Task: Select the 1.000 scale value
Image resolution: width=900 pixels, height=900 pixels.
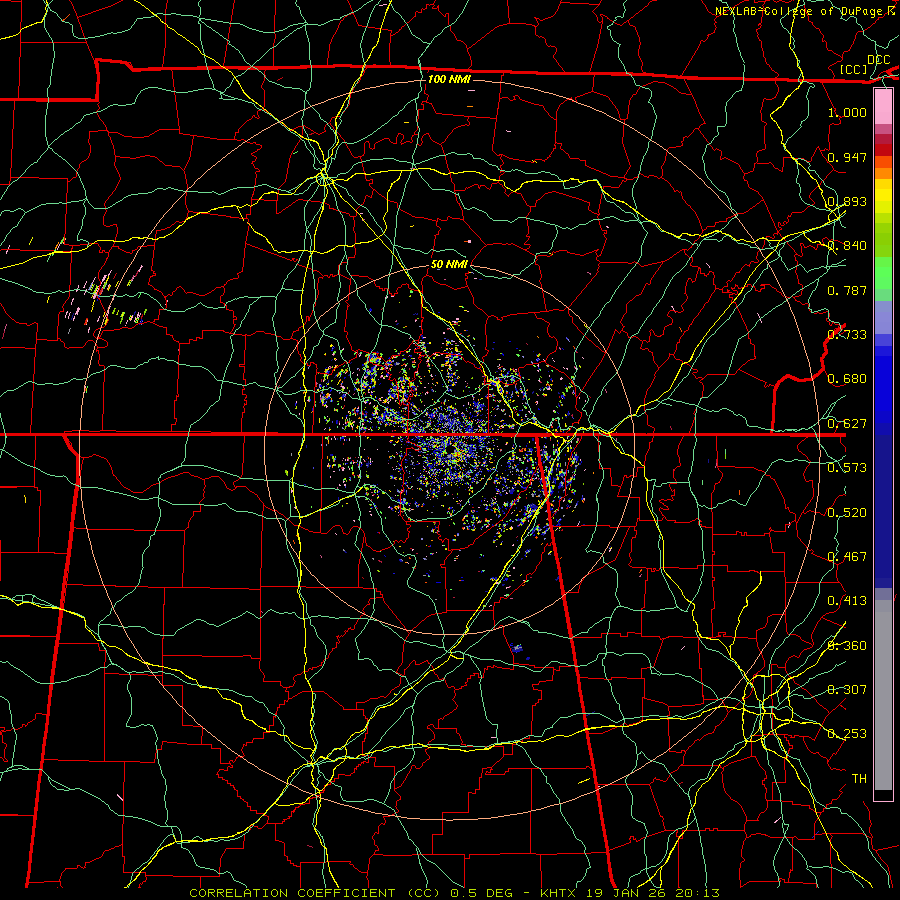Action: point(847,112)
